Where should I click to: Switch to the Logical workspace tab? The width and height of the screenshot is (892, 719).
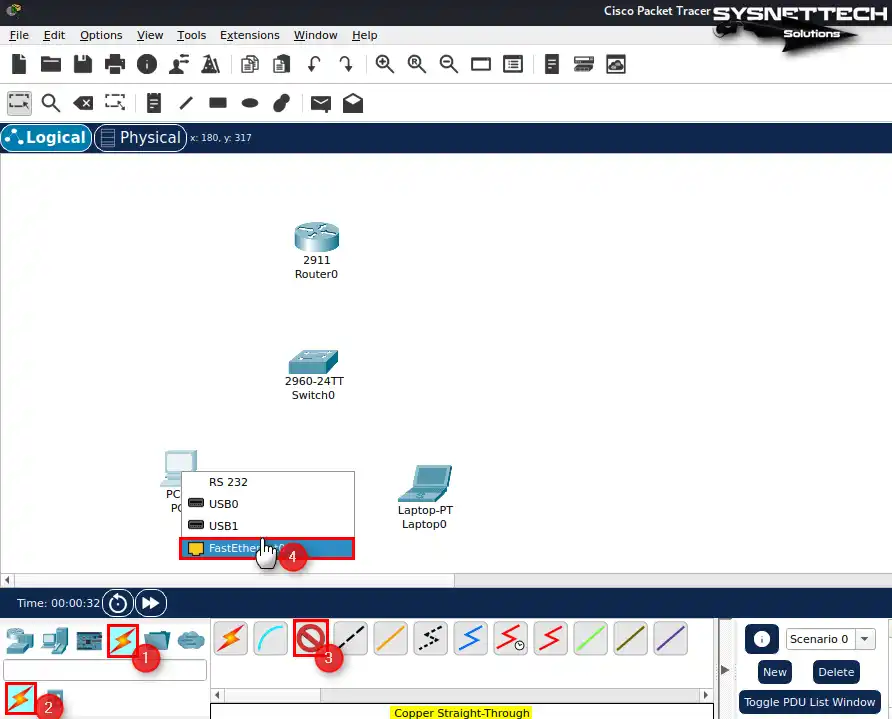[x=46, y=138]
